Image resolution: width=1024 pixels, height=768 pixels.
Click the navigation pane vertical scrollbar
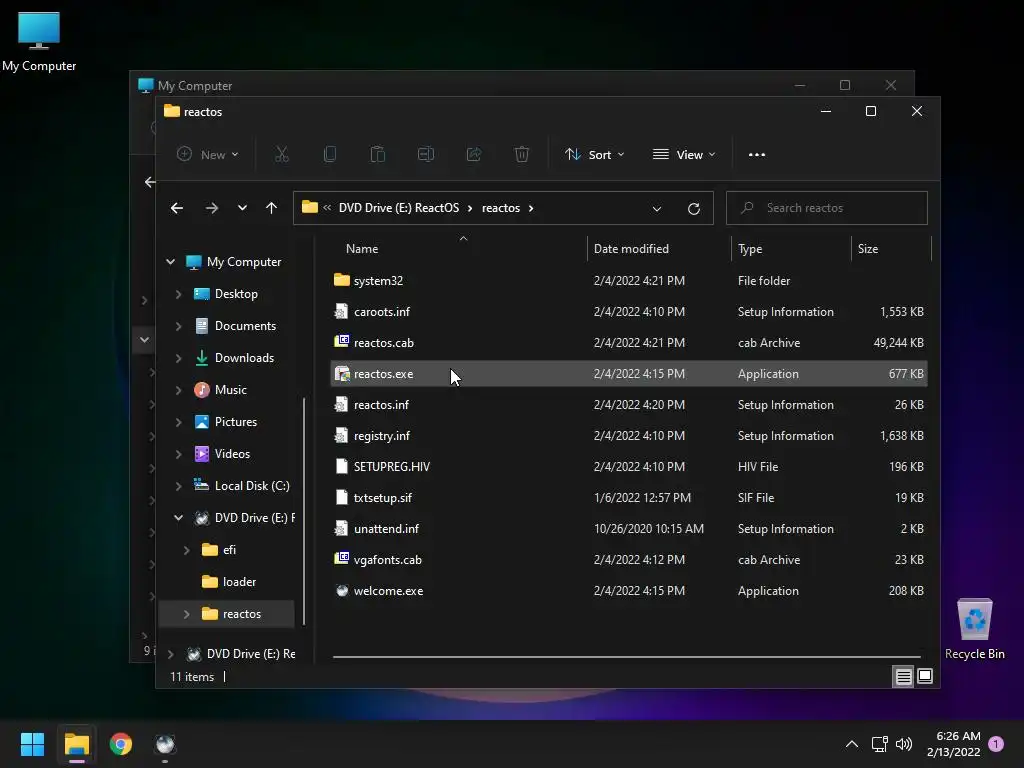304,511
